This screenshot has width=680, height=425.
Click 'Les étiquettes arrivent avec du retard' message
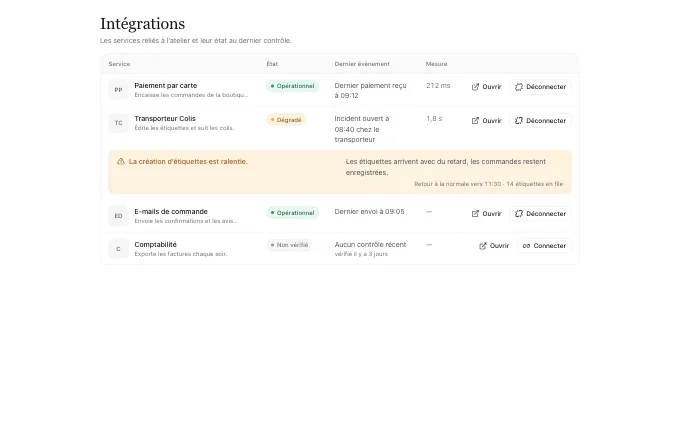[x=446, y=167]
